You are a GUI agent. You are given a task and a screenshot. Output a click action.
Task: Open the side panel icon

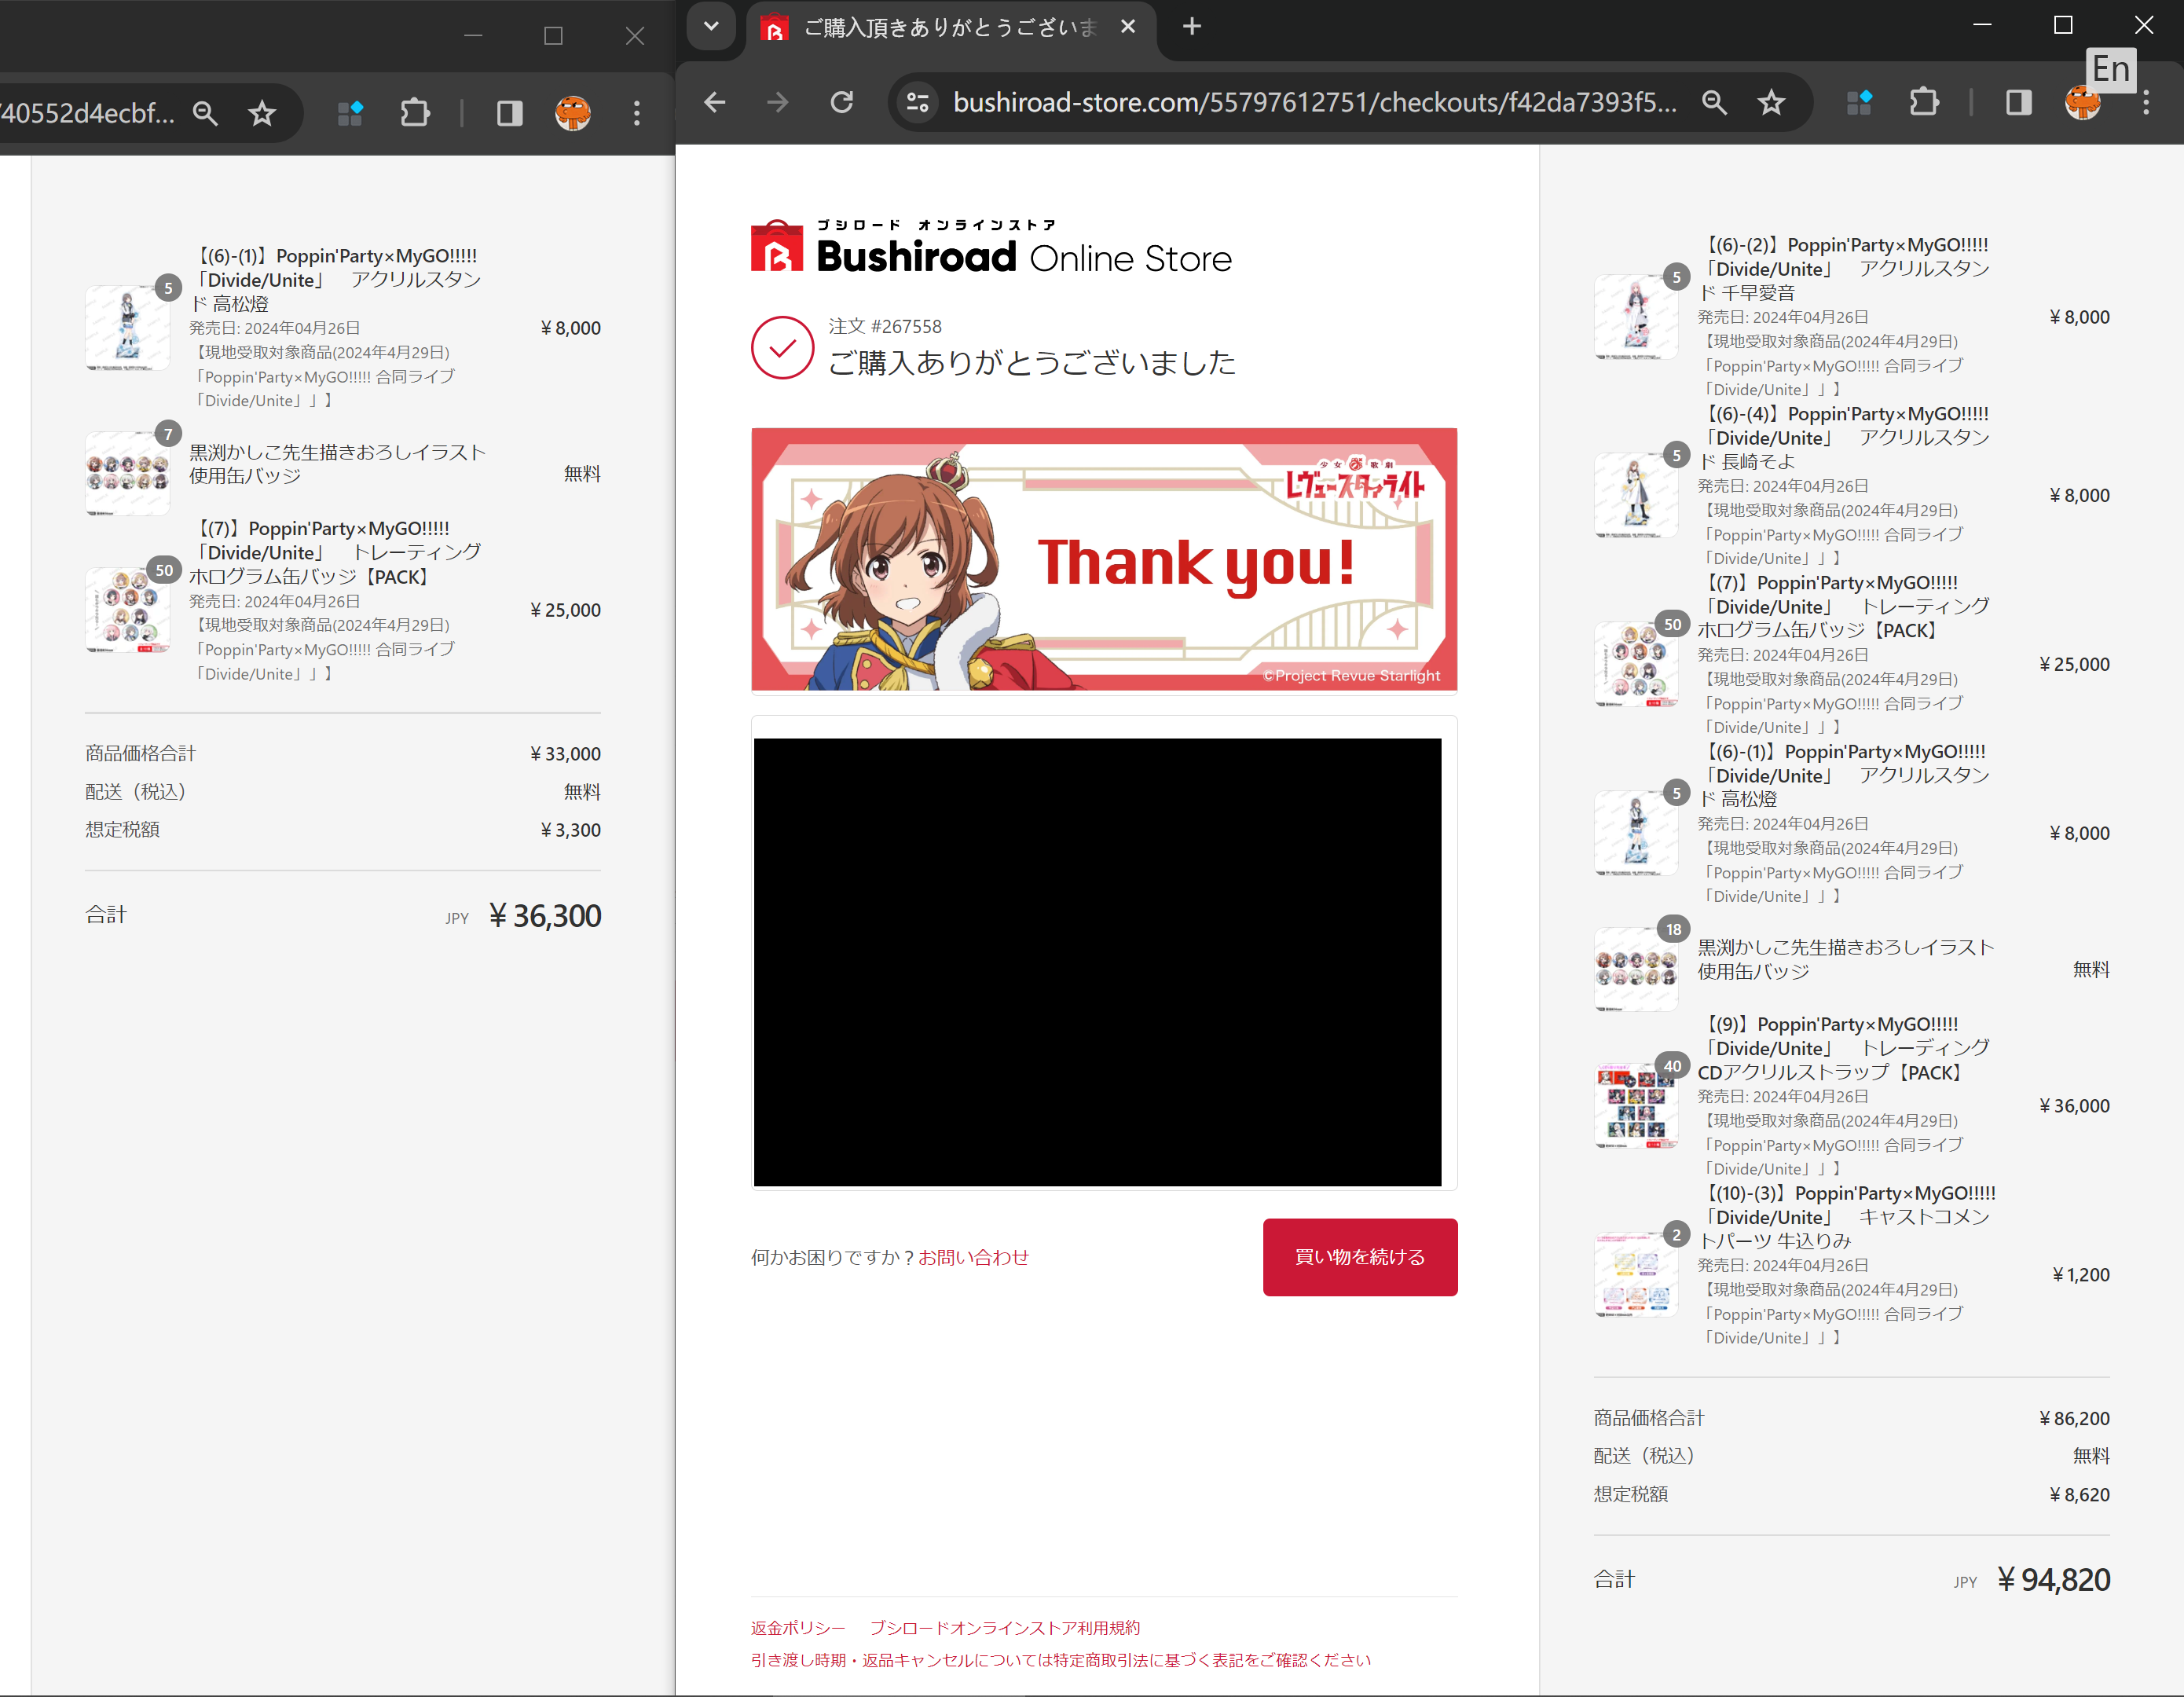coord(2017,102)
